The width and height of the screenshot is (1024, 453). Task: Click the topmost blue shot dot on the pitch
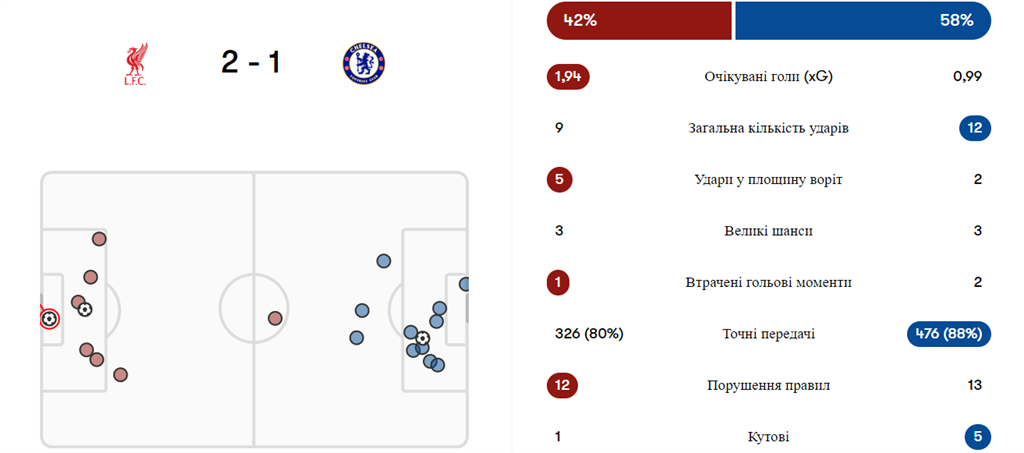(x=383, y=261)
